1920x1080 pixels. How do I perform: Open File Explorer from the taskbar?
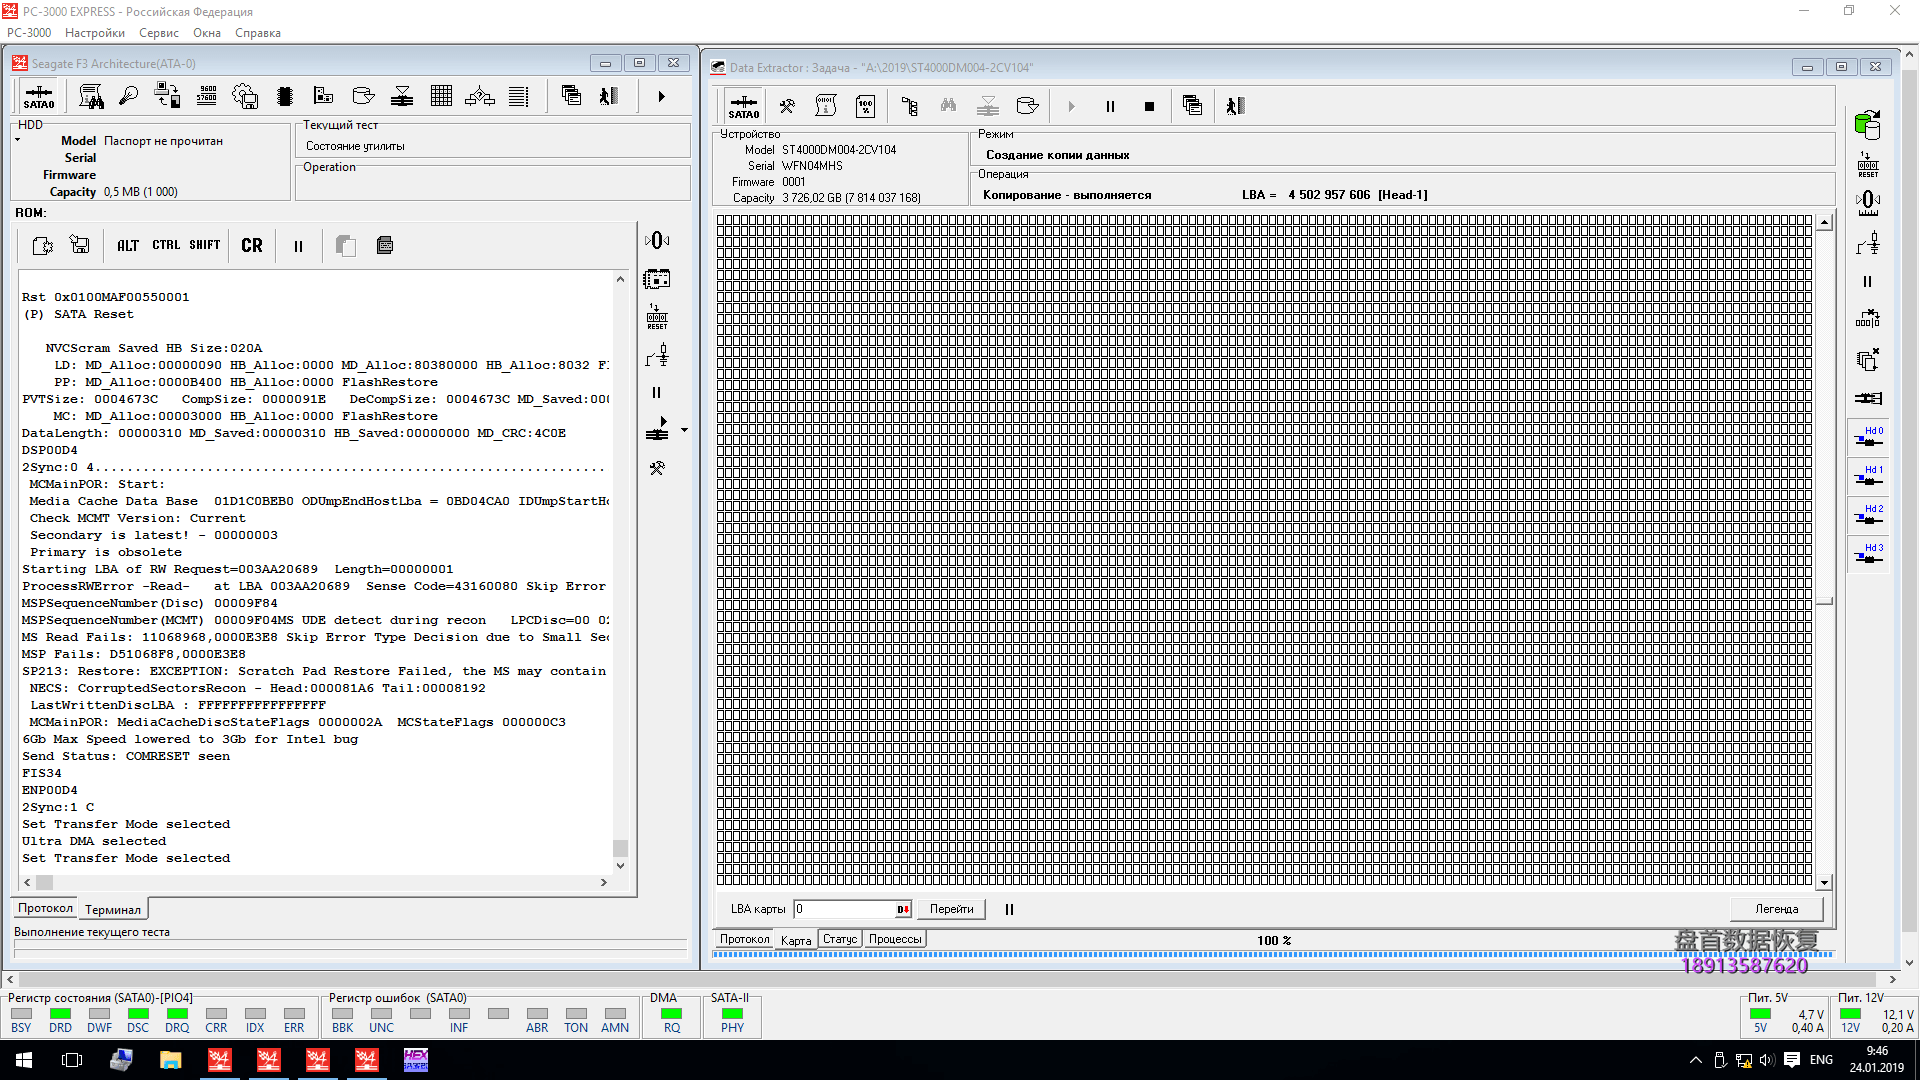pos(170,1060)
